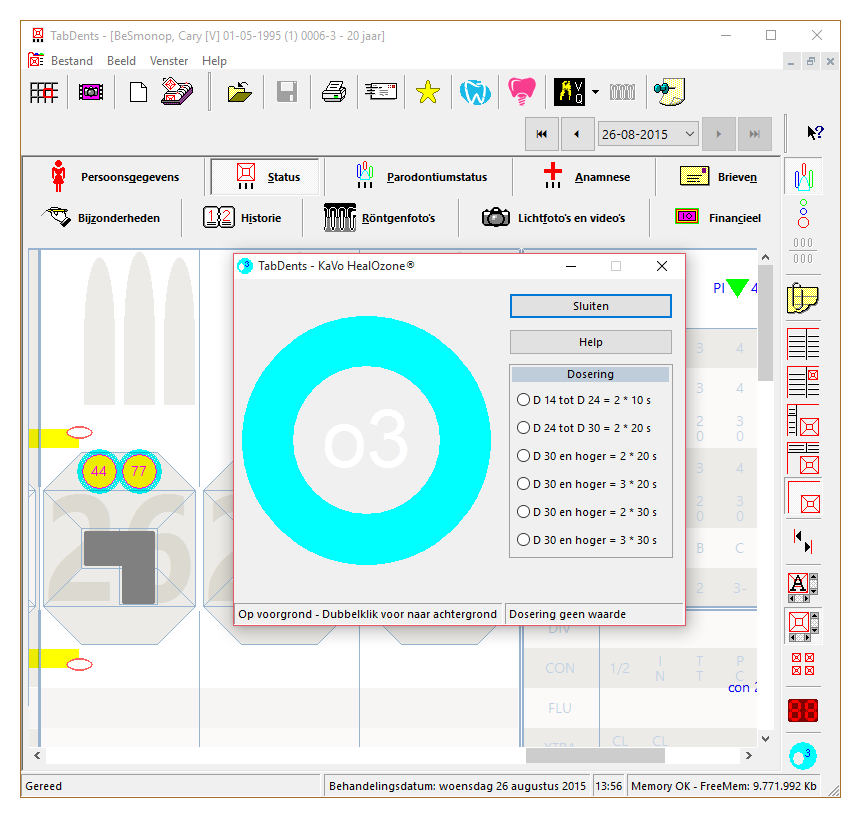The image size is (861, 818).
Task: Click the gray teeth row toolbar icon
Action: [x=622, y=92]
